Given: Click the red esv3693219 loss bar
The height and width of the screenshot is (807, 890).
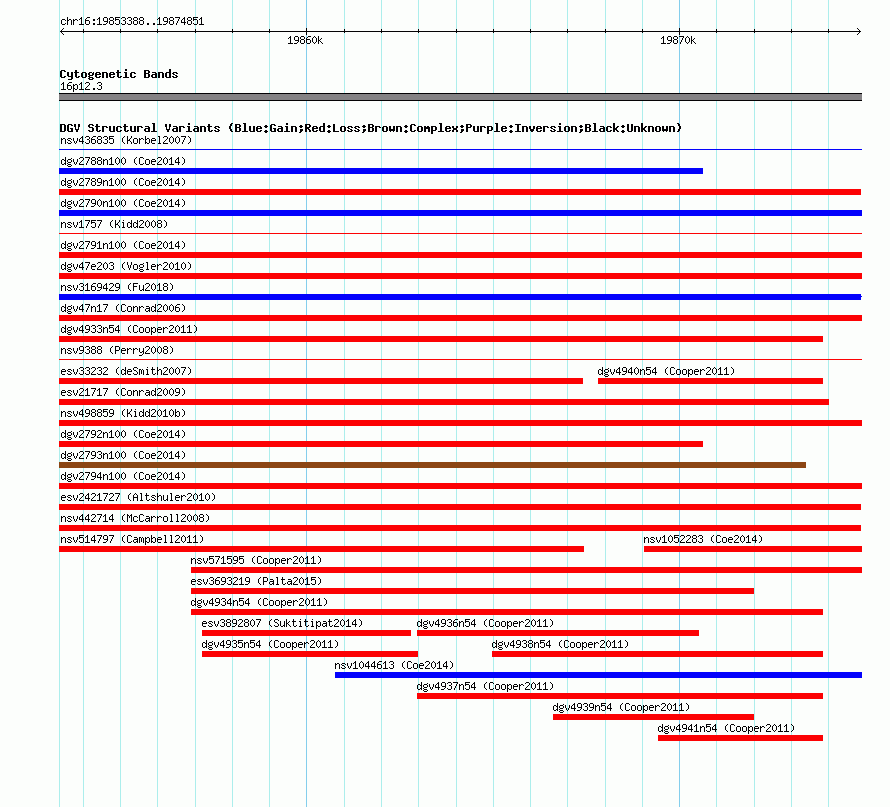Looking at the screenshot, I should 472,591.
